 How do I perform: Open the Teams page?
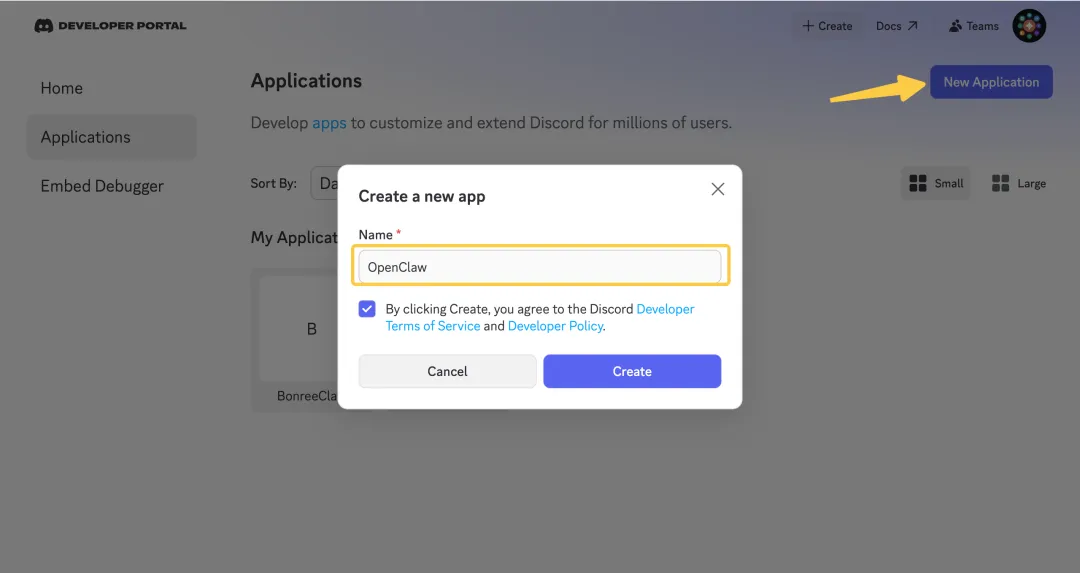(973, 26)
